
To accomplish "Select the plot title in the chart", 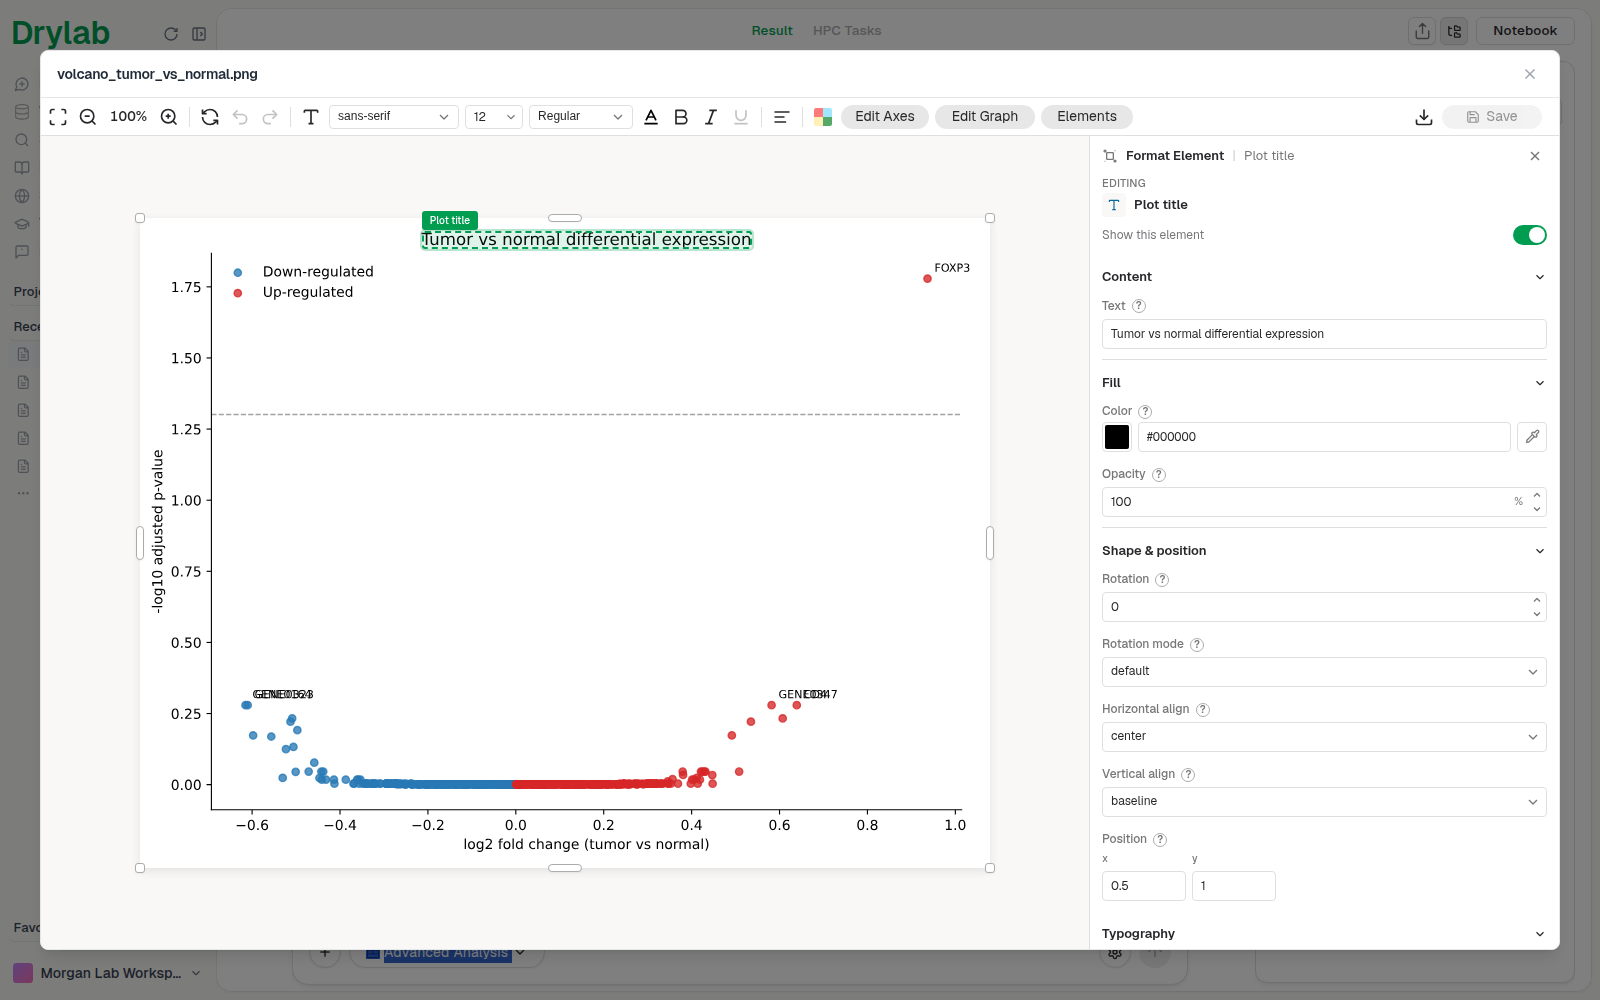I will click(587, 240).
